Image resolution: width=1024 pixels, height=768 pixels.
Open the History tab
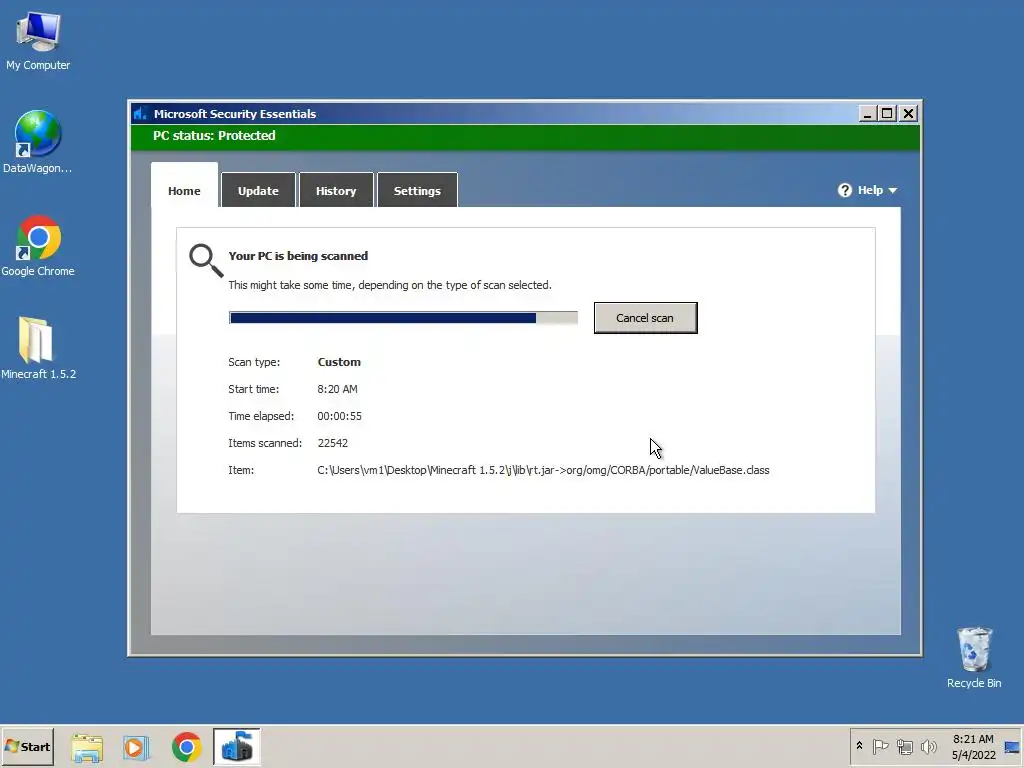point(336,191)
